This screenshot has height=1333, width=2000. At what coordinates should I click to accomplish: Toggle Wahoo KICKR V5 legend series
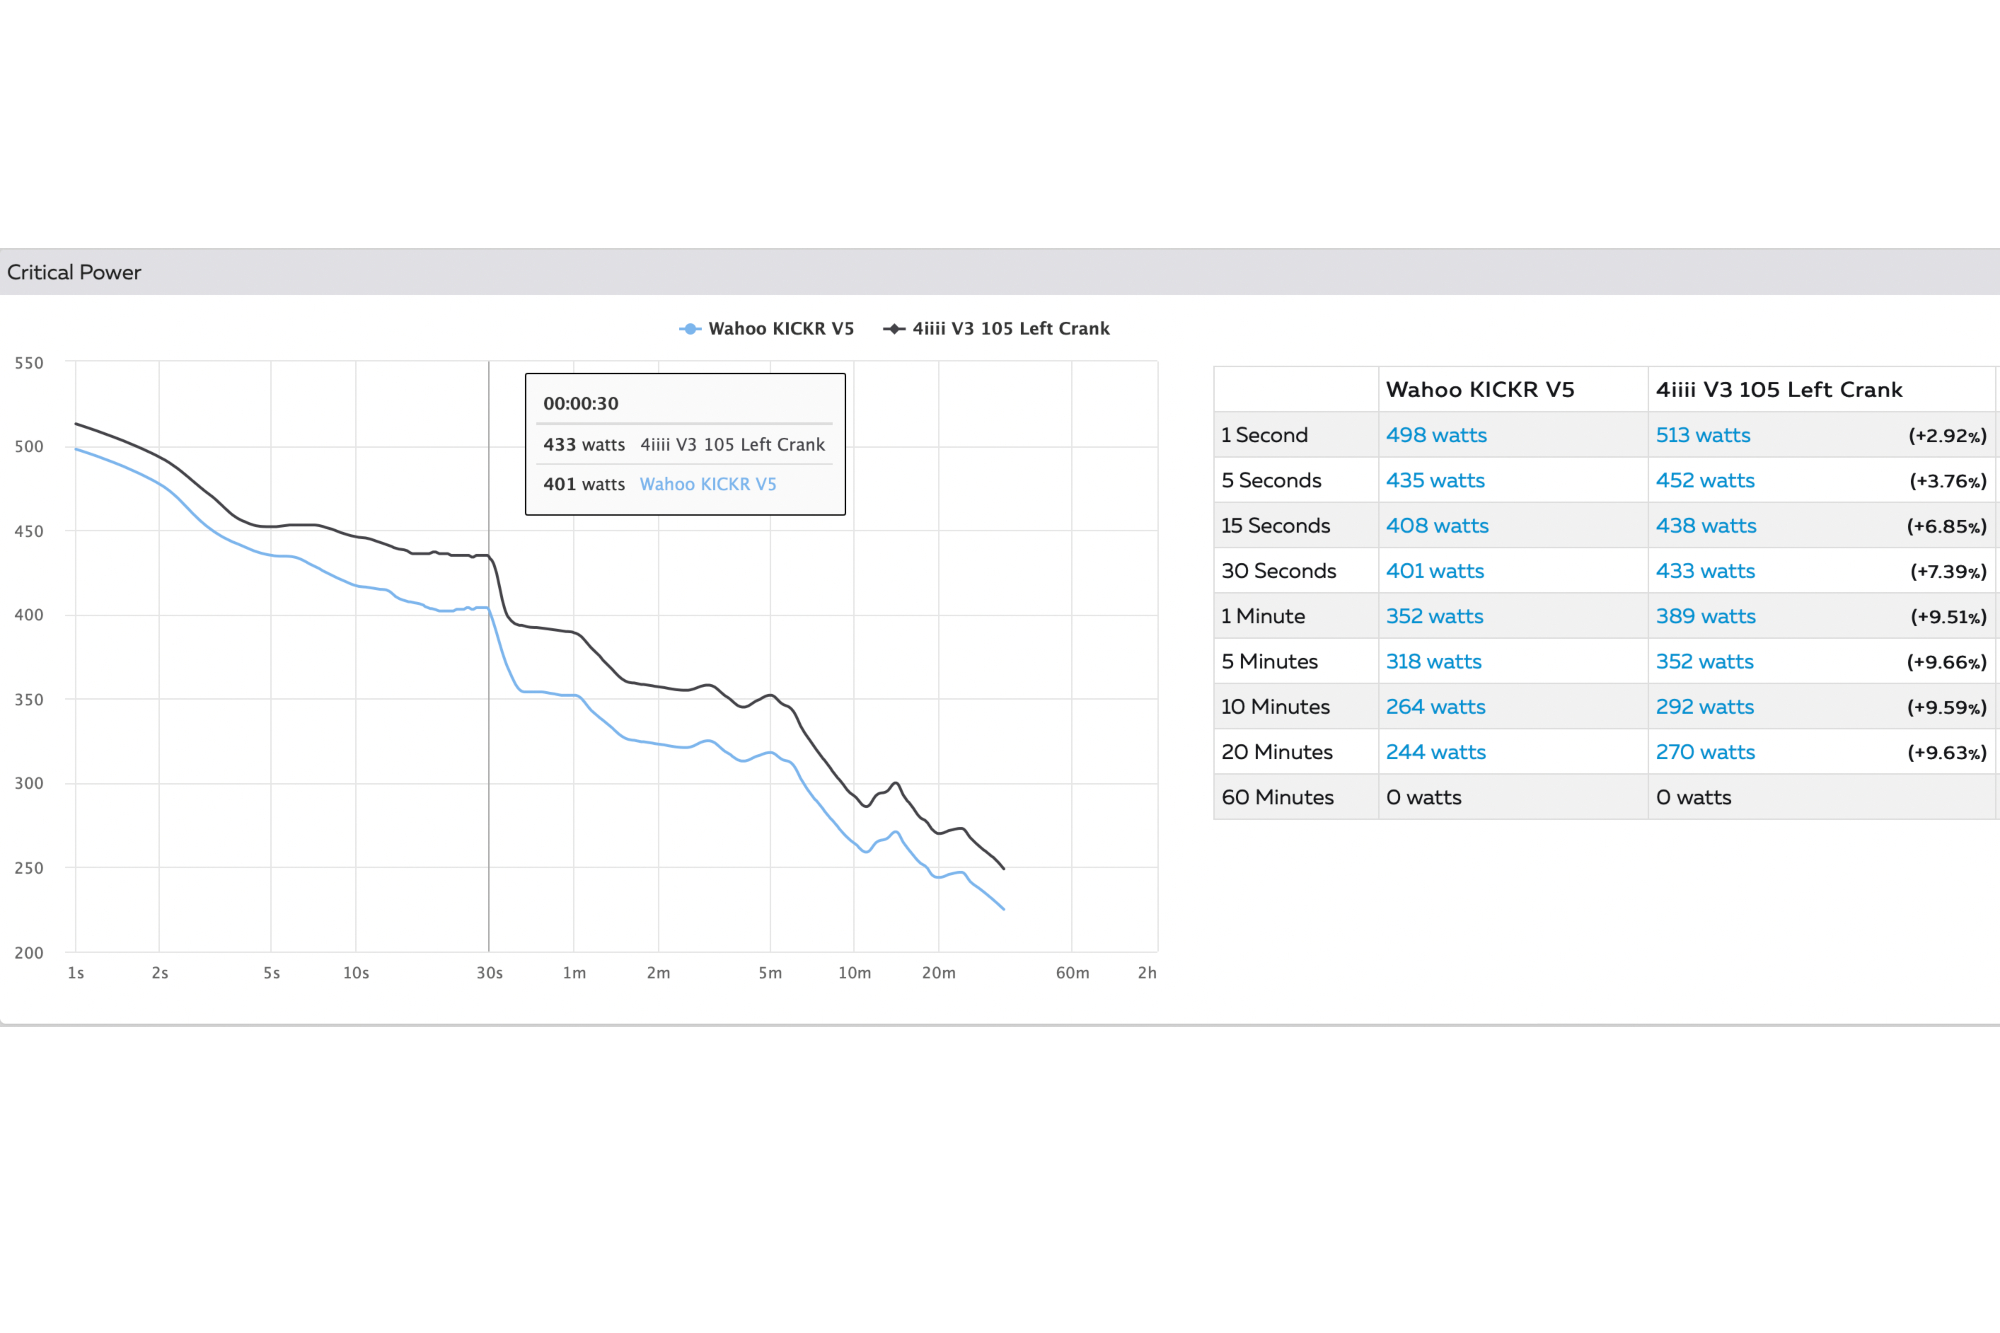tap(767, 329)
